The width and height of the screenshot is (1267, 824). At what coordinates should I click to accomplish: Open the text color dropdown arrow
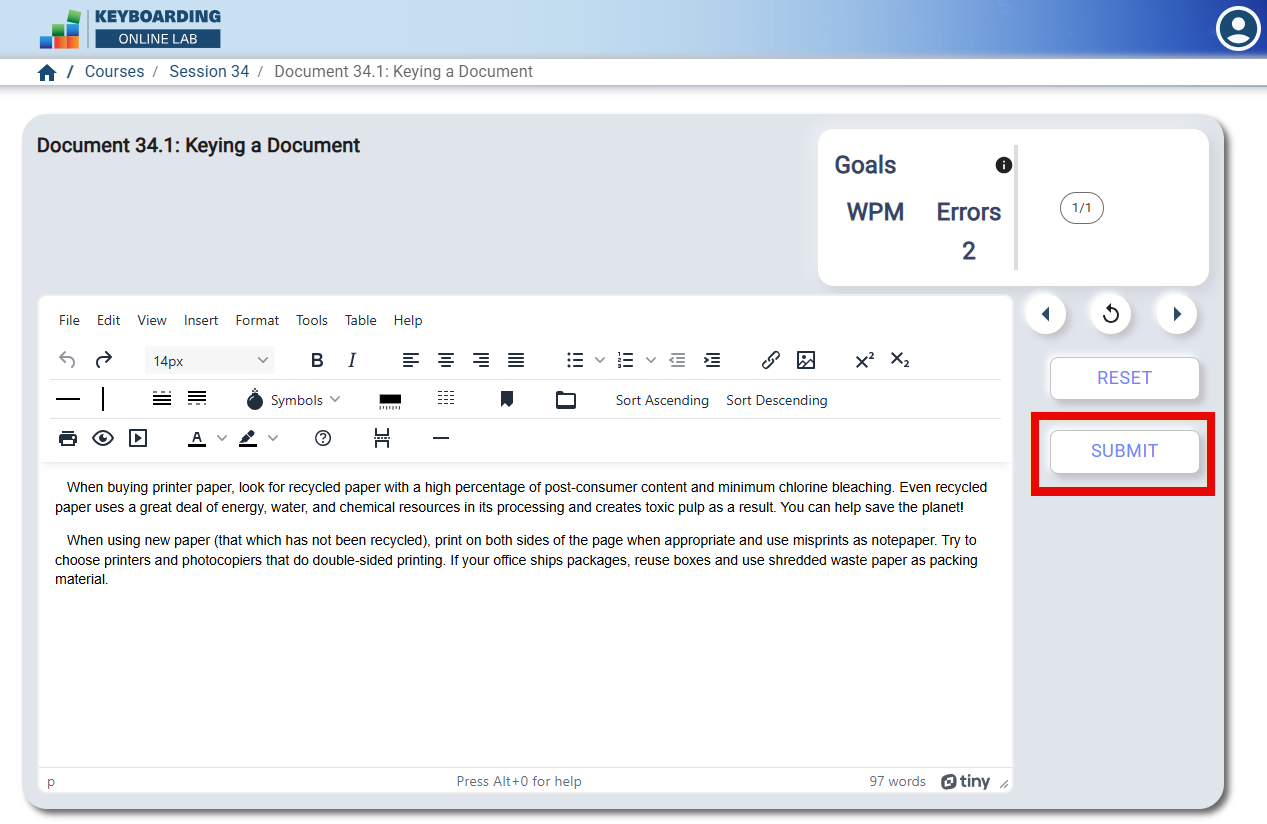point(221,438)
